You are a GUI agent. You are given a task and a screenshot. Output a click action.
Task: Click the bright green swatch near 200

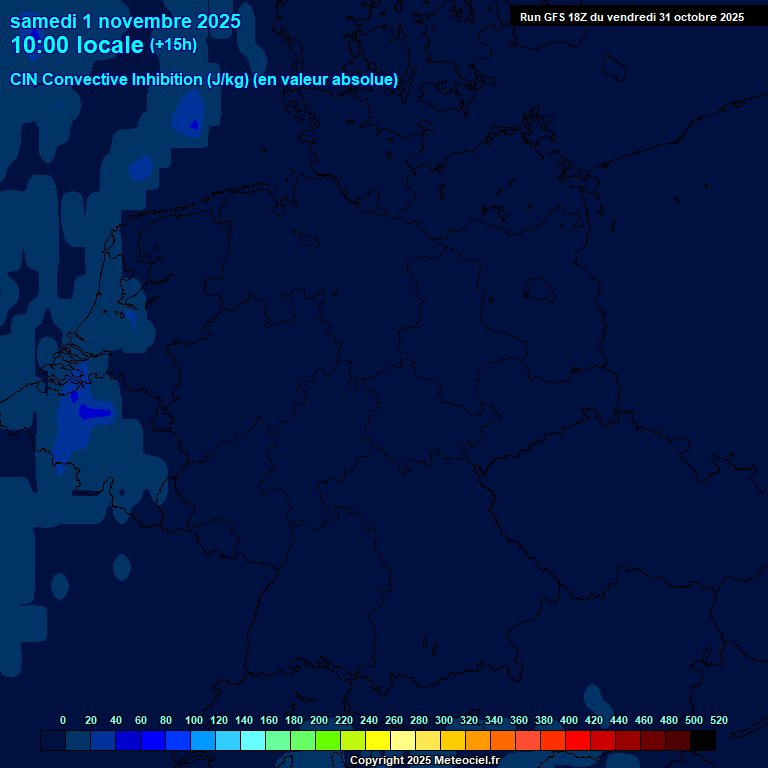pos(328,741)
